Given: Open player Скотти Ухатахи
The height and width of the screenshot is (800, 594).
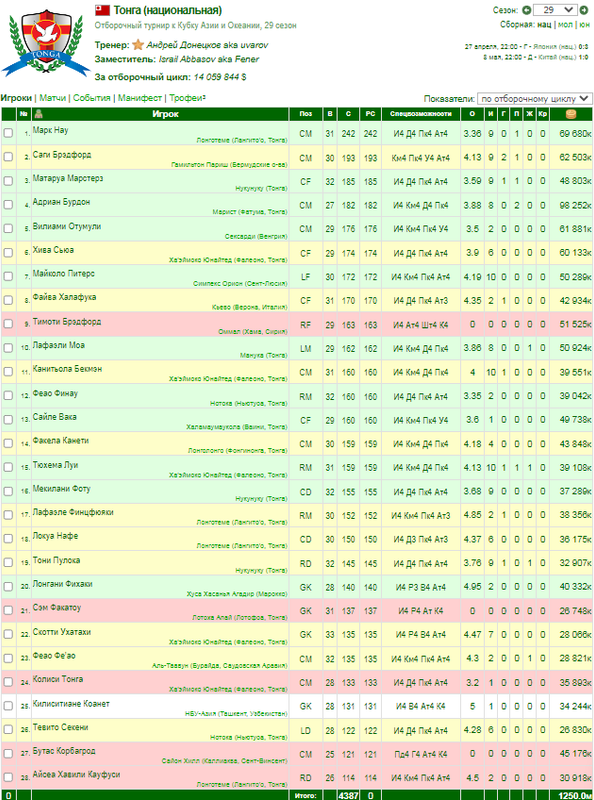Looking at the screenshot, I should [x=62, y=632].
